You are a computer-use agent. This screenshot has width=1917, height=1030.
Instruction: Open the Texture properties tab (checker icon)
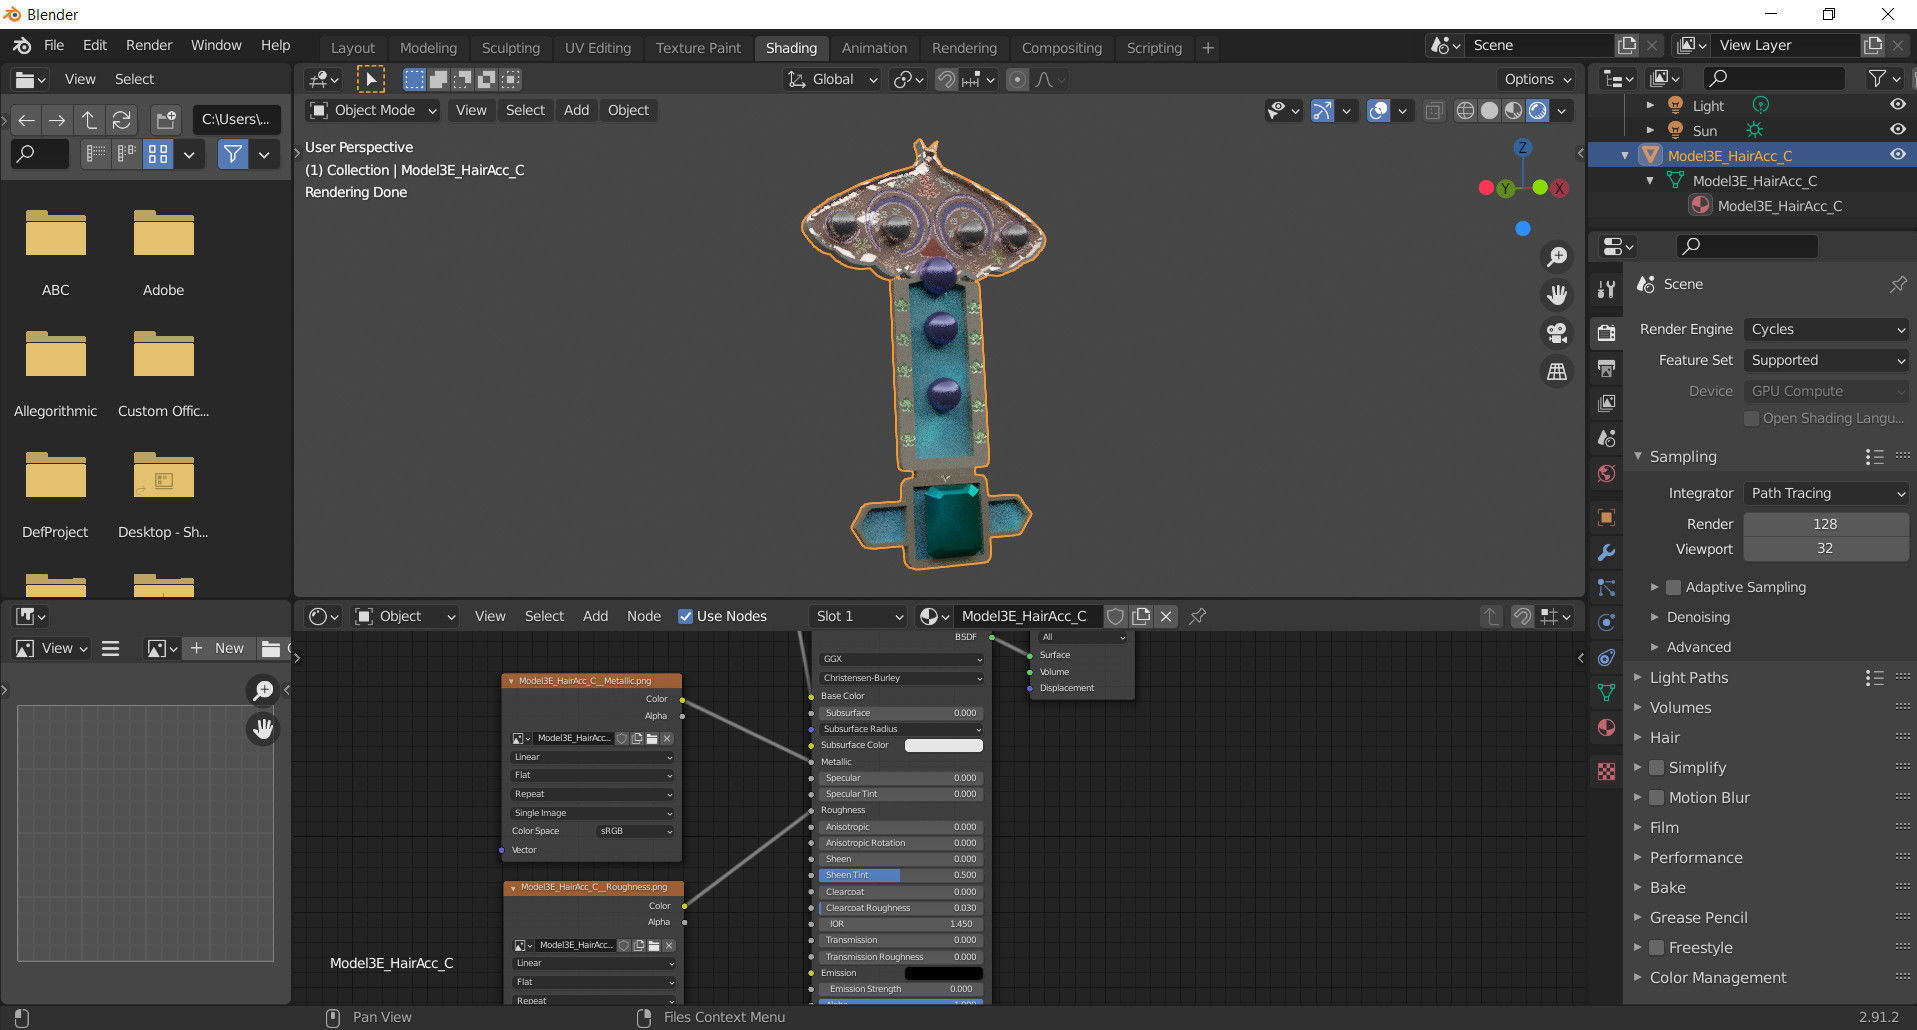tap(1606, 771)
